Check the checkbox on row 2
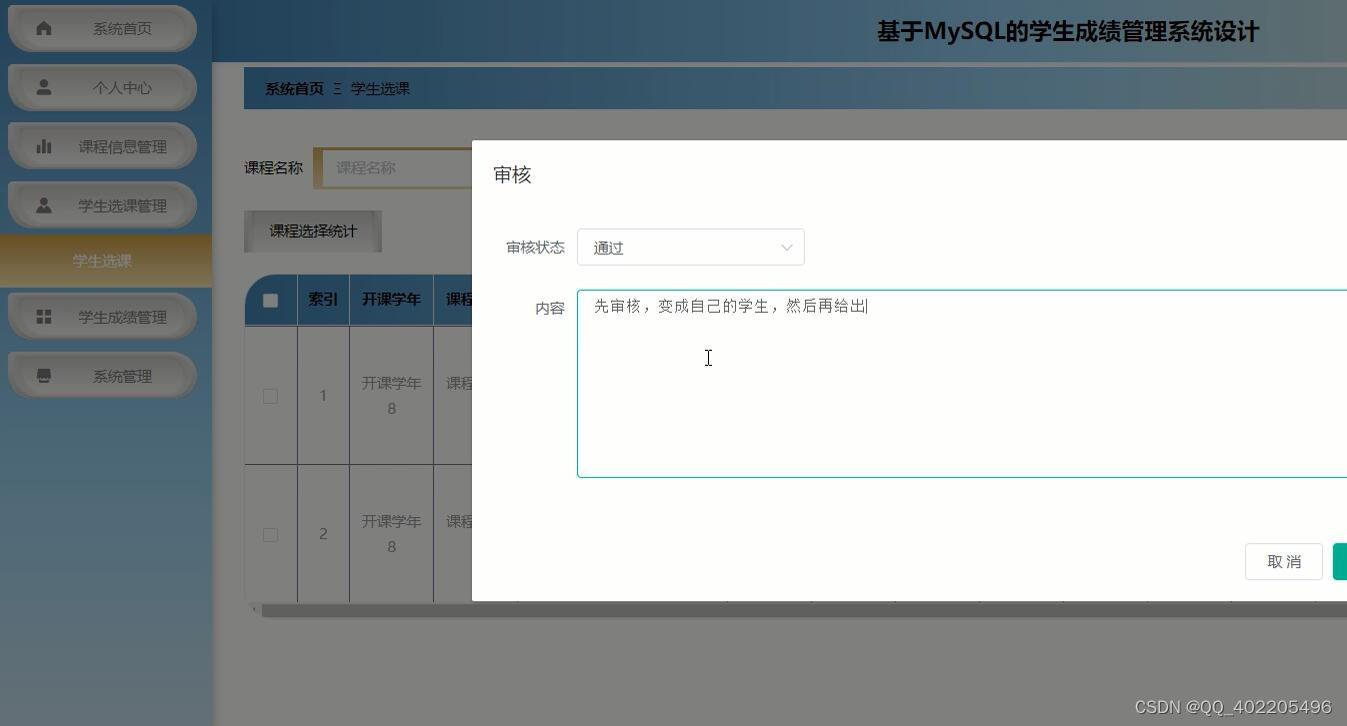 [x=270, y=535]
